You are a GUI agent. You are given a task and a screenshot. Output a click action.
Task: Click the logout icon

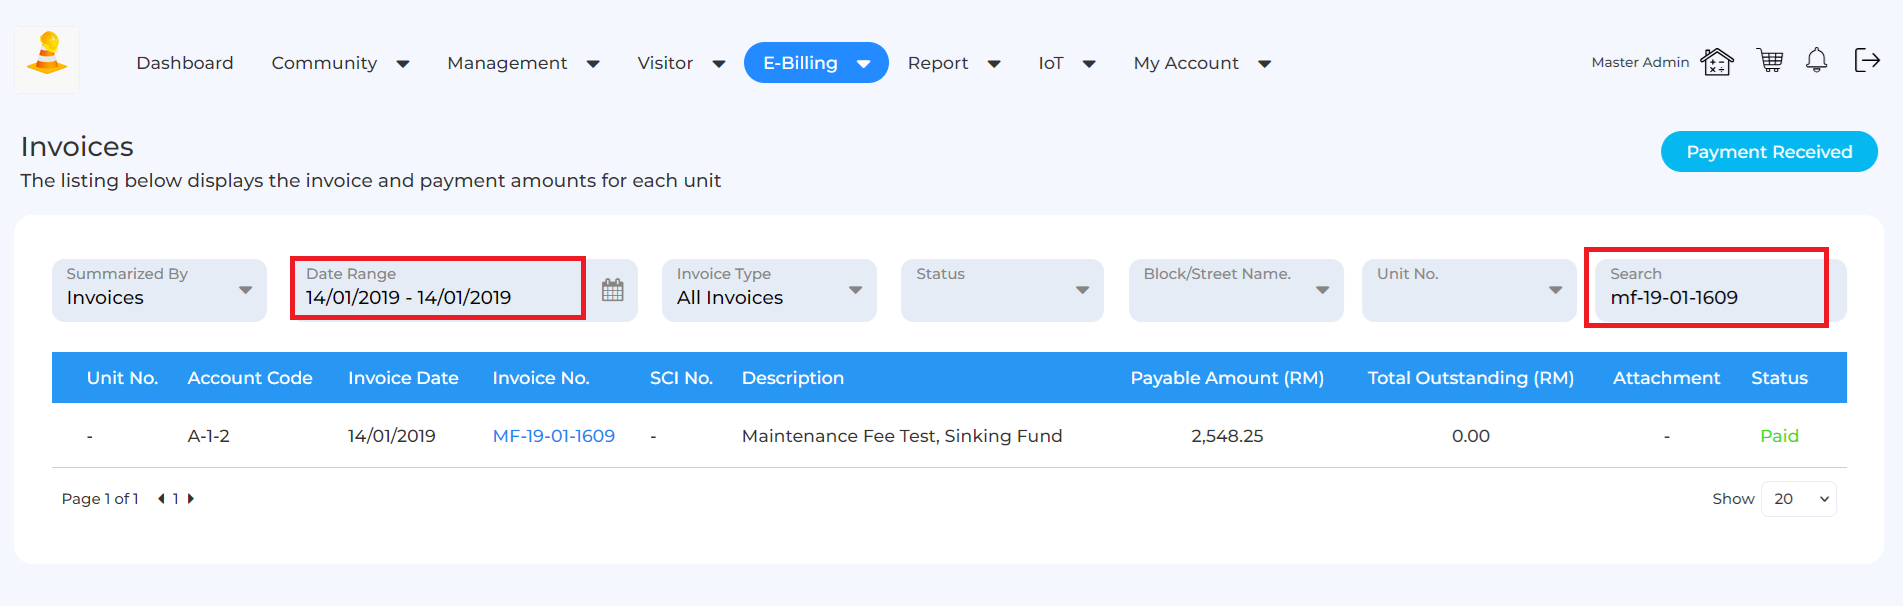[x=1866, y=61]
